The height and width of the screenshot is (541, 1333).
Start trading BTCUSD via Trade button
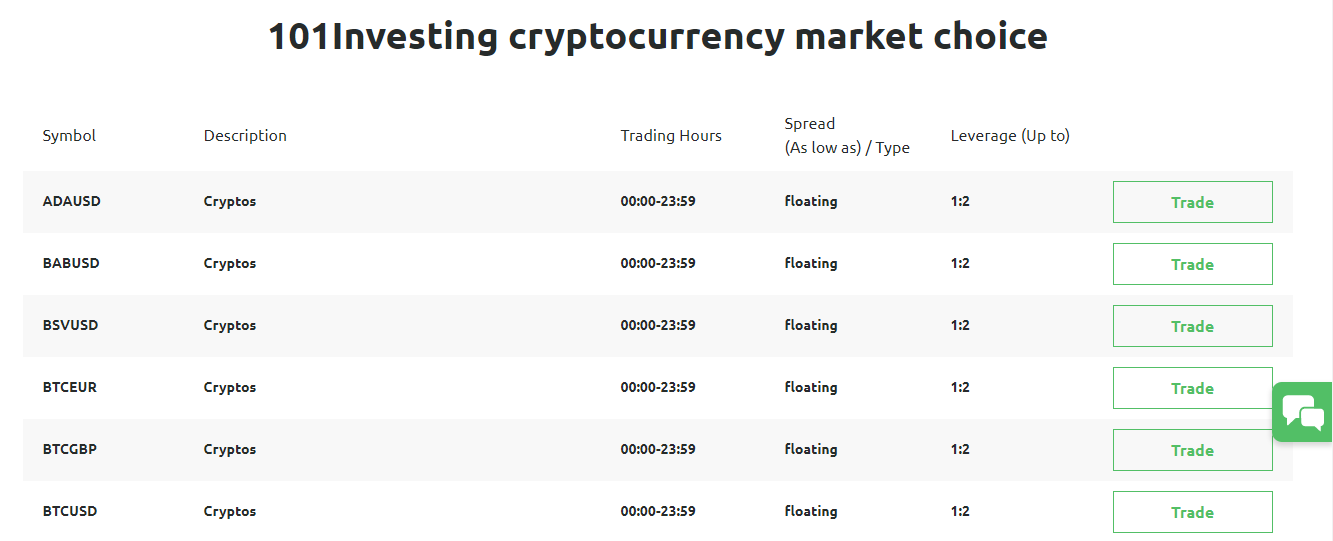pos(1192,512)
